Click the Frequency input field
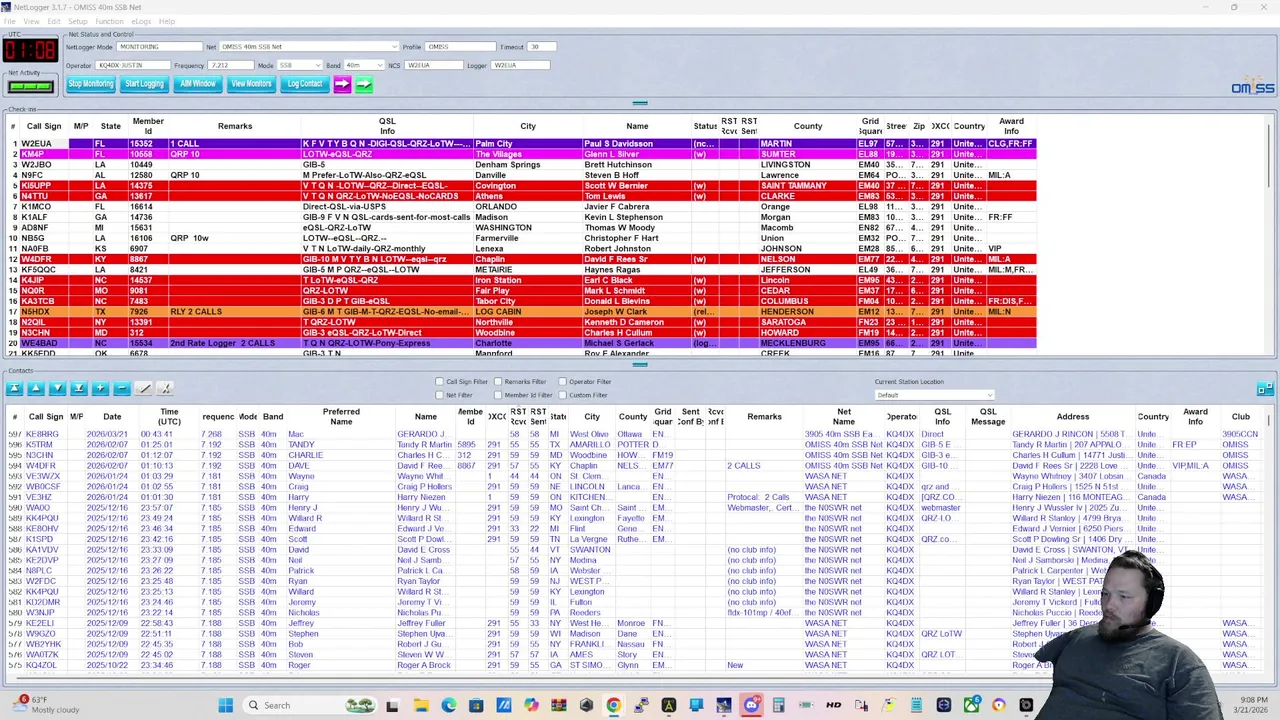This screenshot has width=1280, height=720. click(x=230, y=65)
